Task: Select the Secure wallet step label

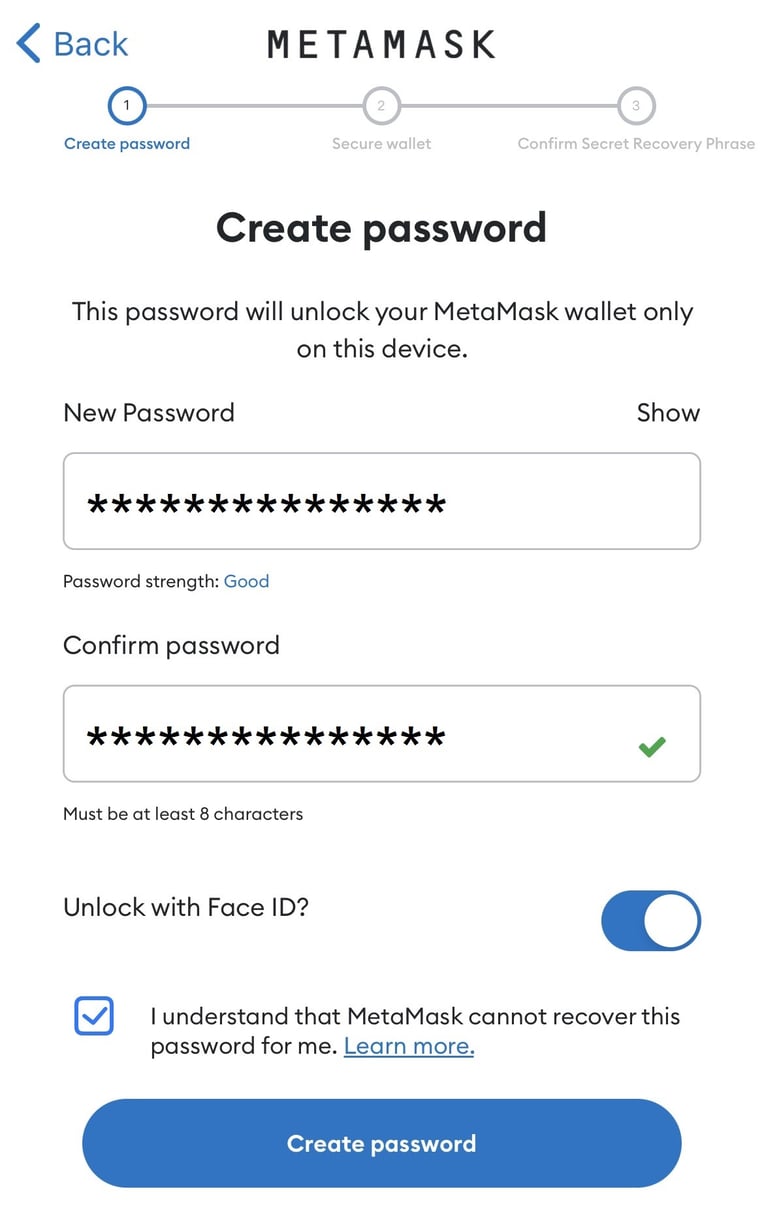Action: [381, 143]
